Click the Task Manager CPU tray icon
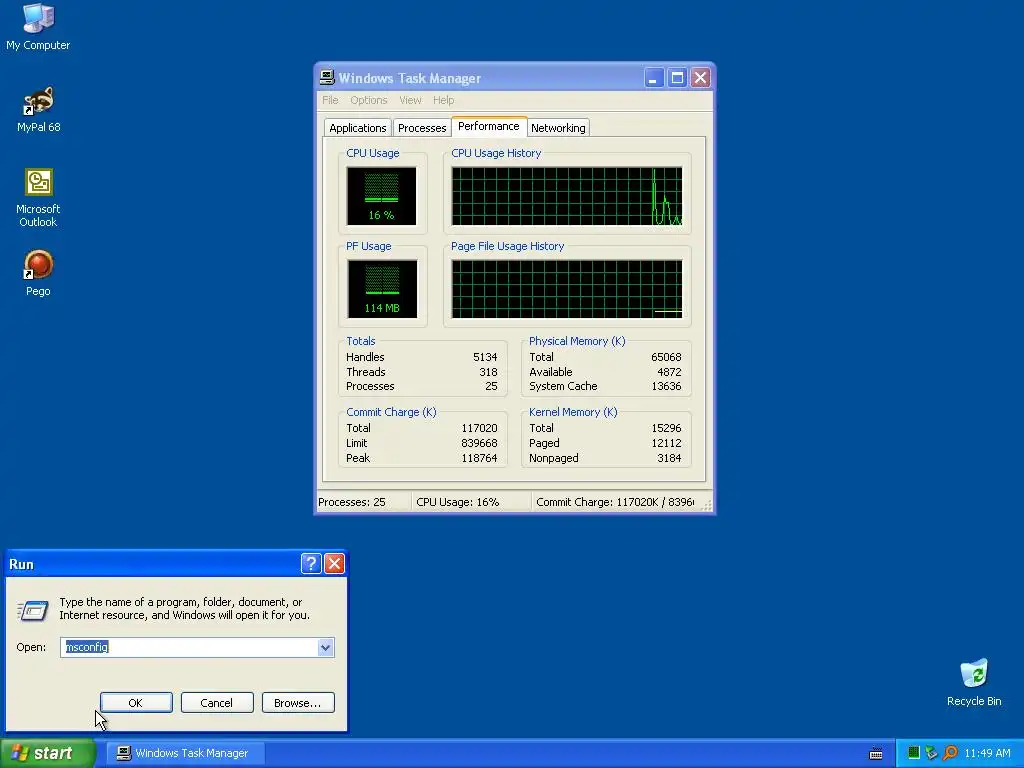This screenshot has height=768, width=1024. (x=914, y=753)
